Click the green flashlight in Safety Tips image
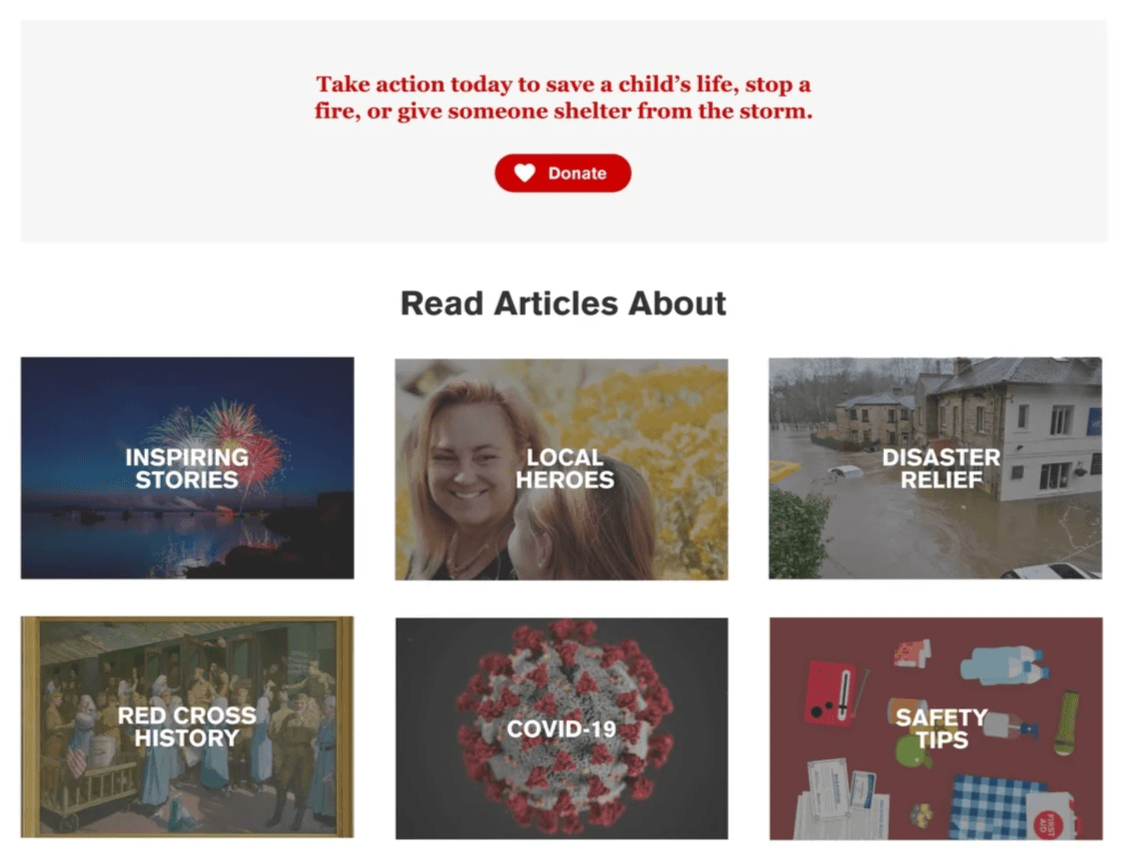Viewport: 1128px width, 860px height. coord(1065,723)
